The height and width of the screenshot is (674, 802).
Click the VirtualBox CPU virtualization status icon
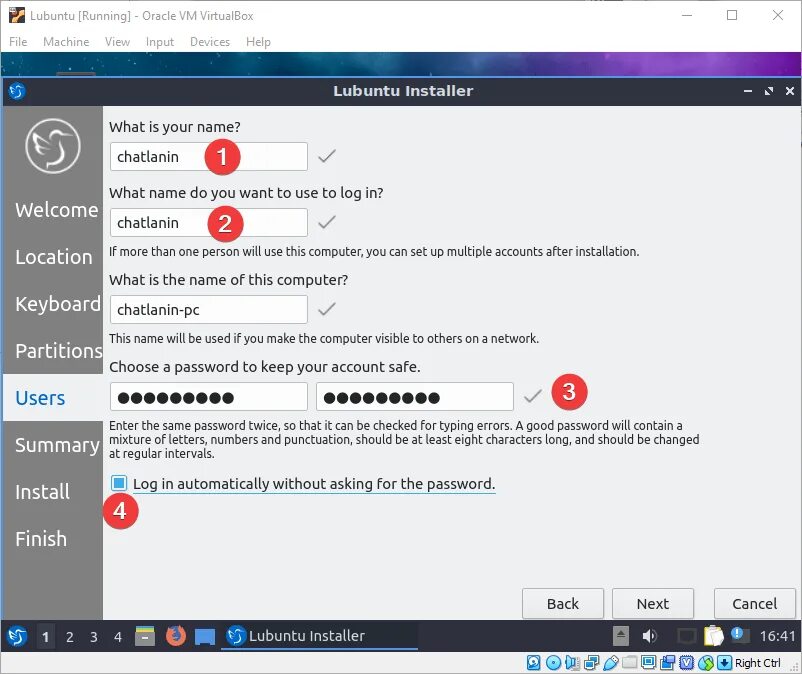click(x=686, y=663)
